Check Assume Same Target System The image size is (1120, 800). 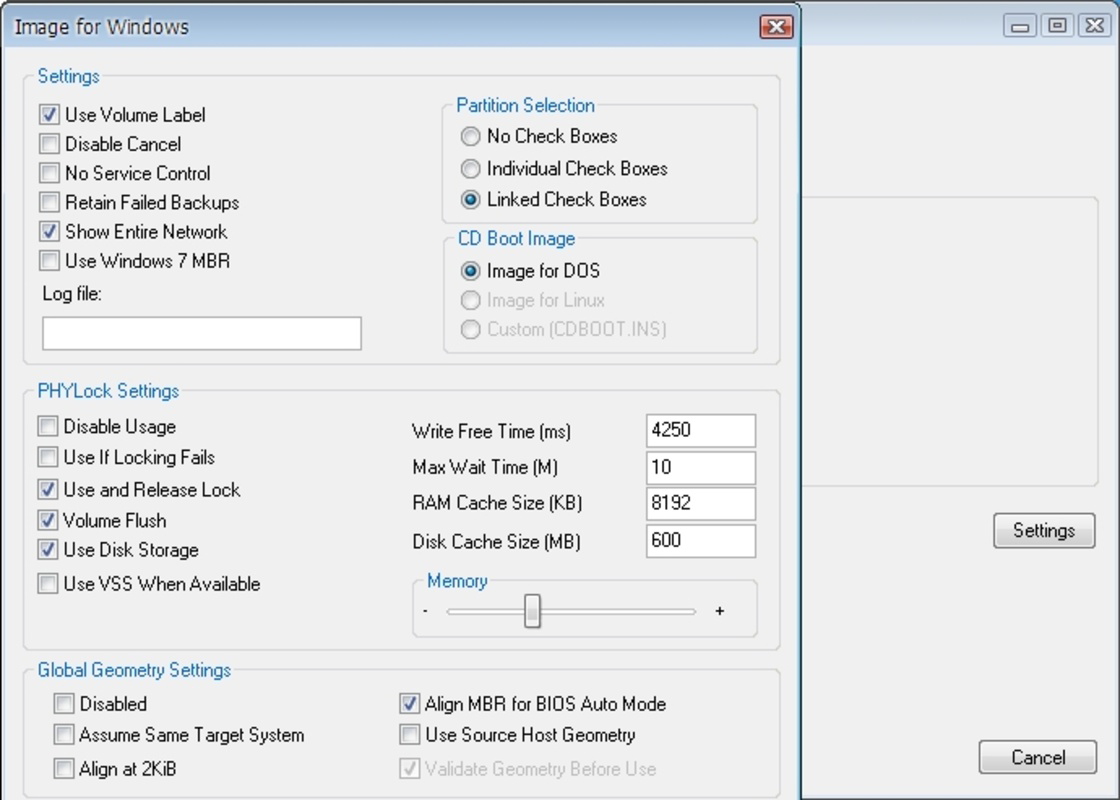[x=62, y=733]
